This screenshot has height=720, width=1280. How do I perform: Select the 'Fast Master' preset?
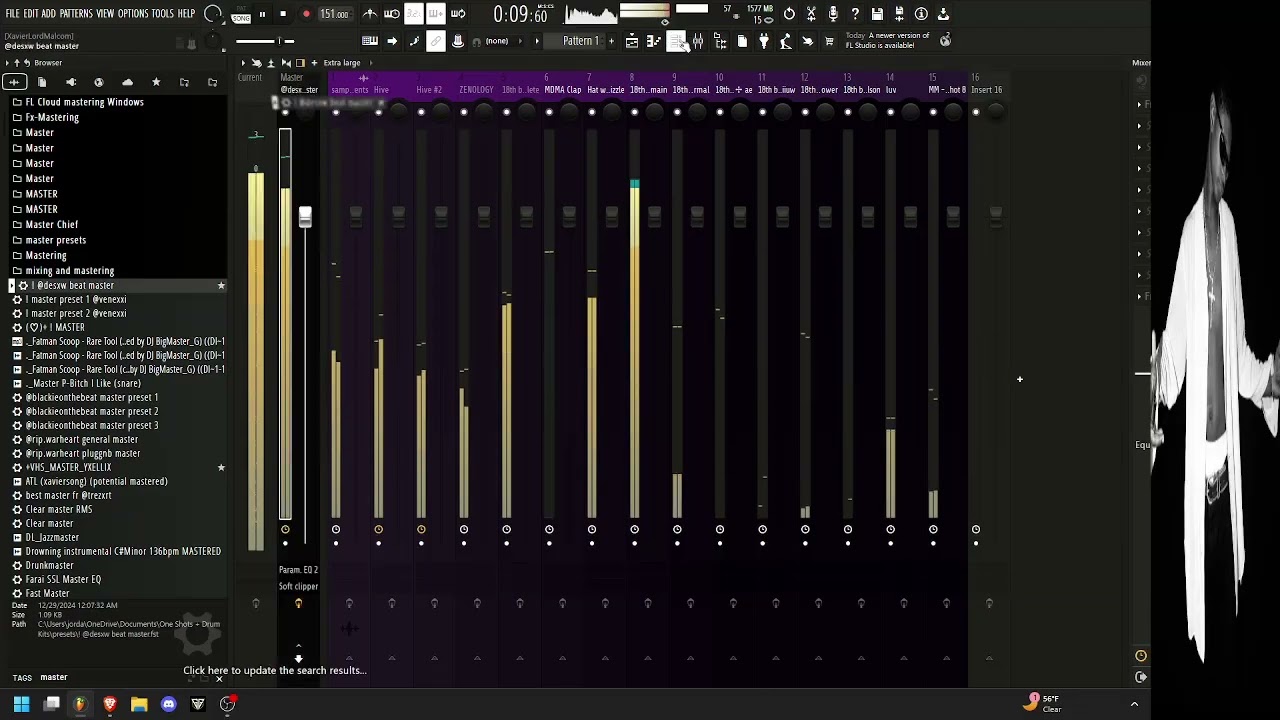[x=47, y=594]
